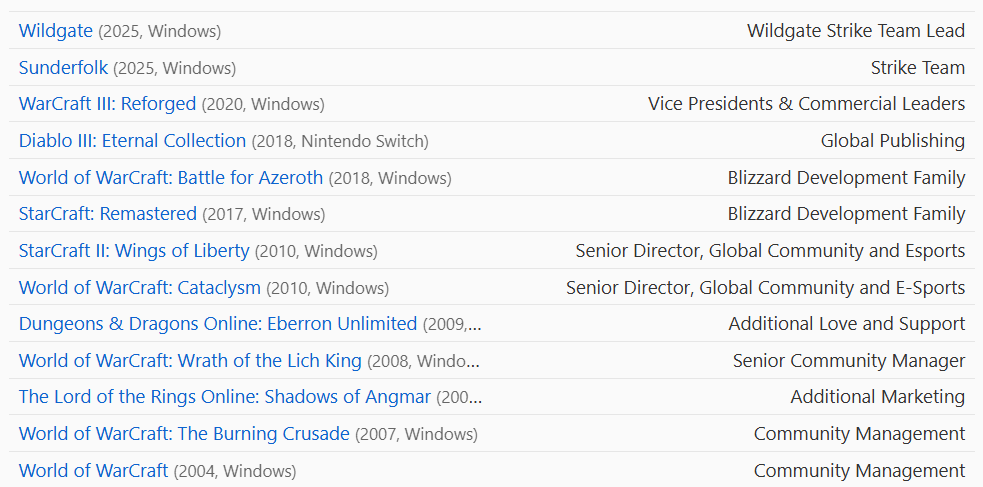Select Diablo III: Eternal Collection link
Viewport: 983px width, 487px height.
point(132,141)
